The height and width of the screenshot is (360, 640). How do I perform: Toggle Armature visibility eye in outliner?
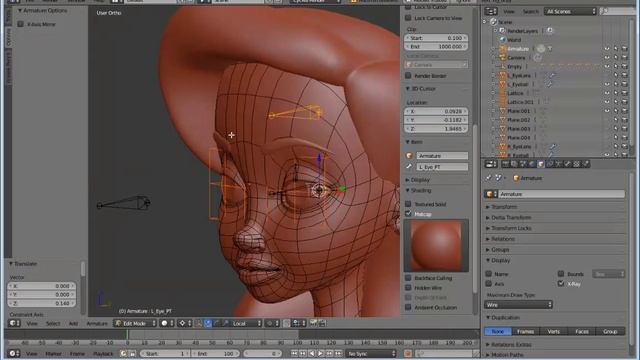click(607, 49)
